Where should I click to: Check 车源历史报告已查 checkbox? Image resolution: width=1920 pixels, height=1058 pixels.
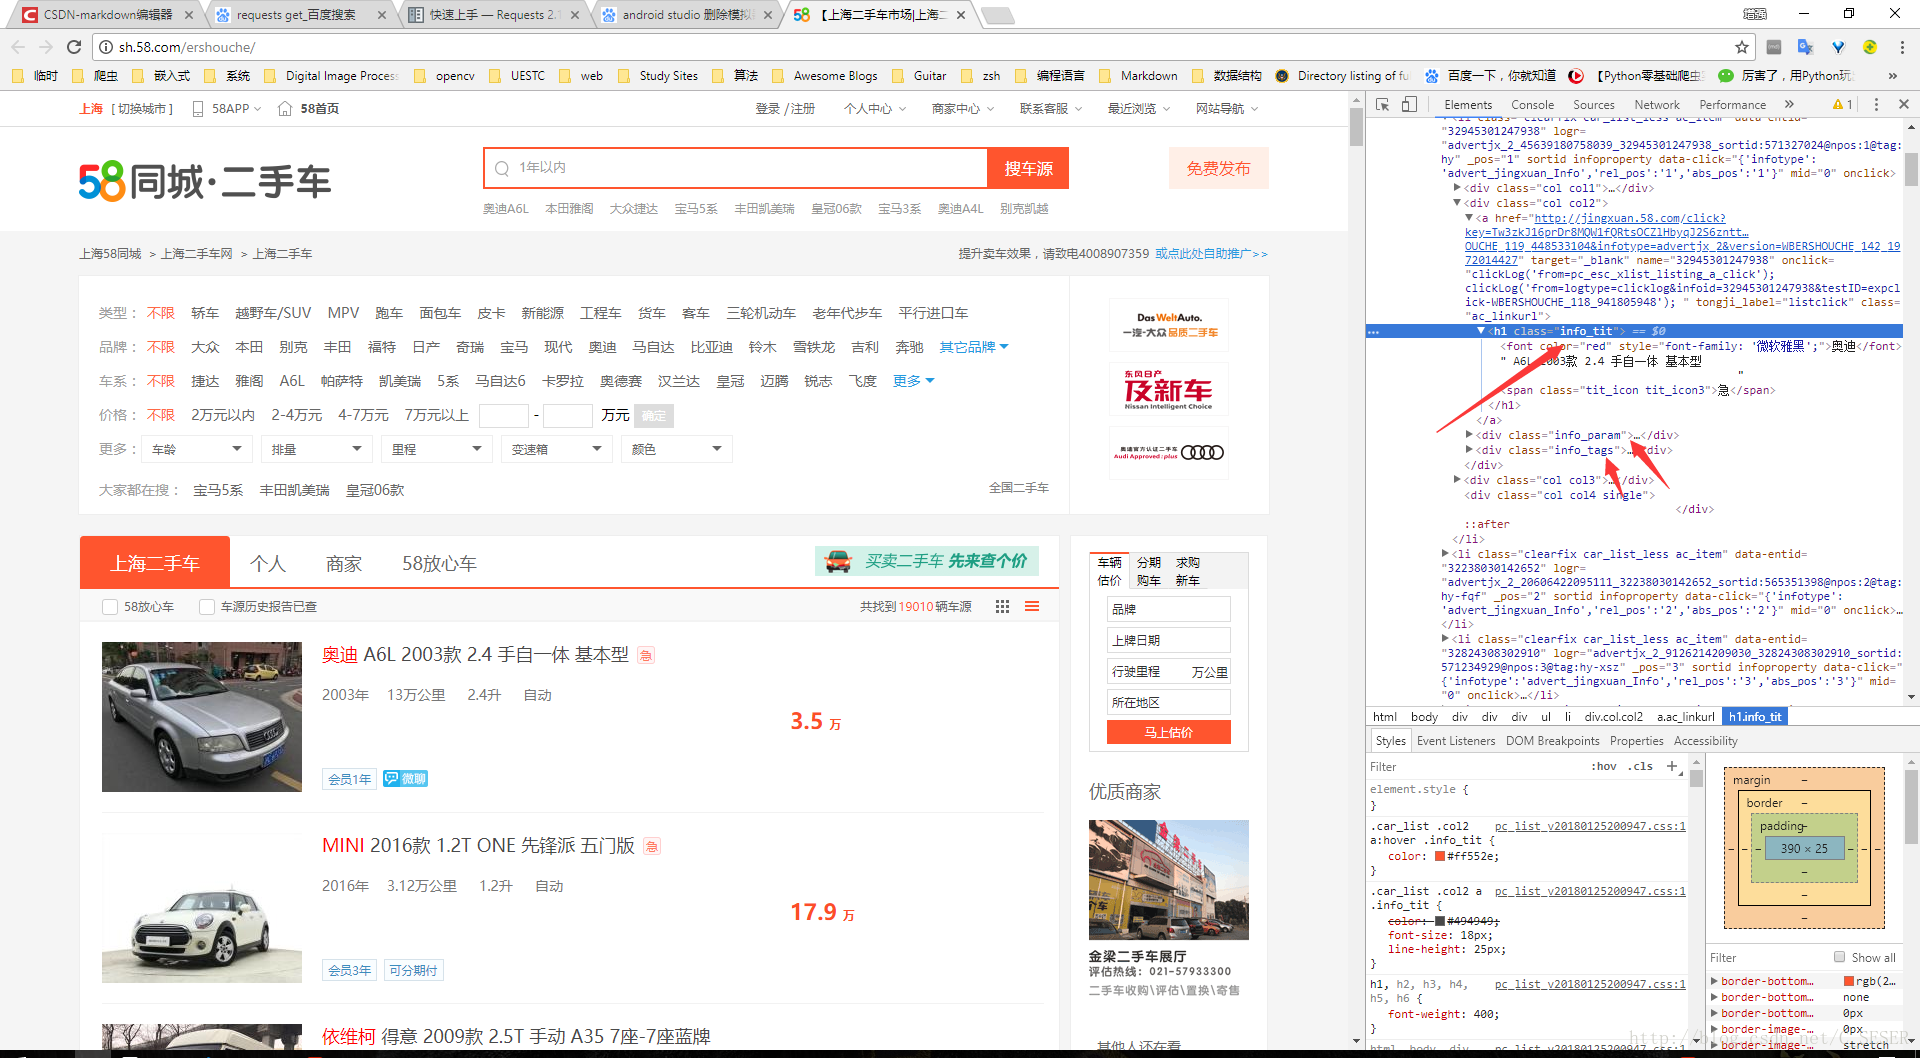[207, 607]
